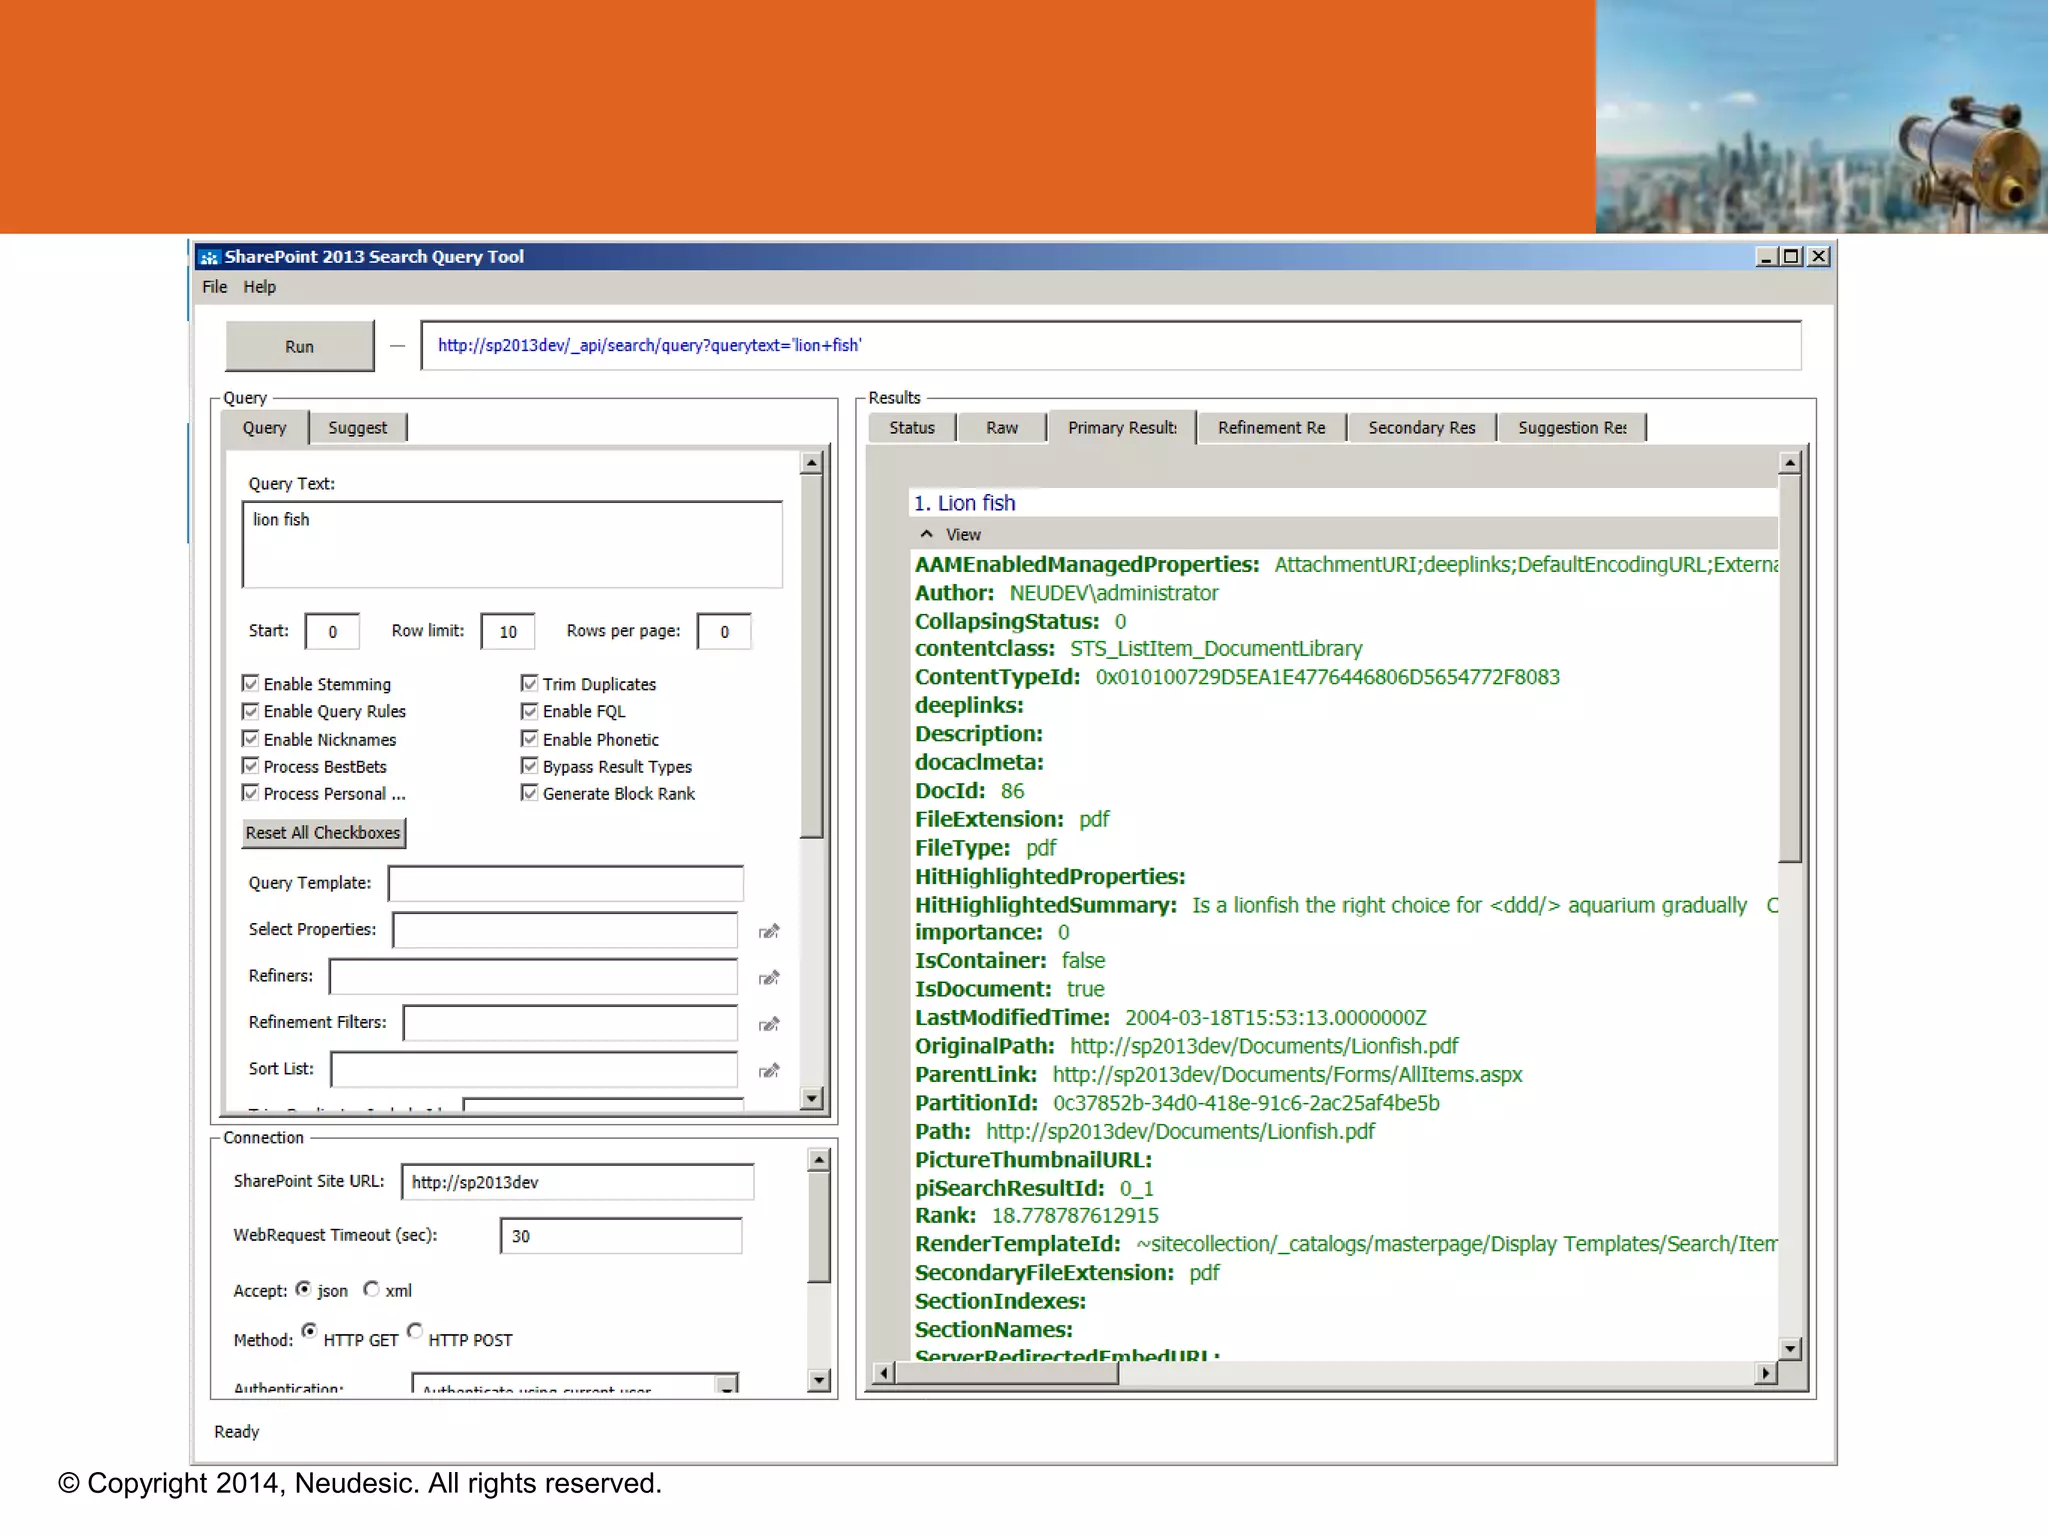
Task: Open the Authentication dropdown
Action: coord(728,1384)
